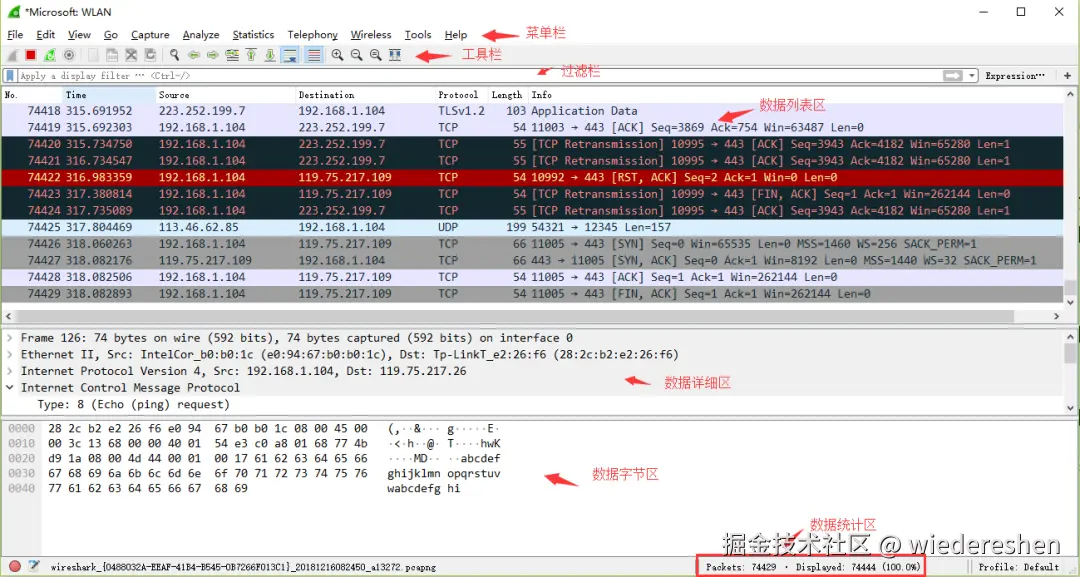Apply display filter arrow button

[x=953, y=76]
